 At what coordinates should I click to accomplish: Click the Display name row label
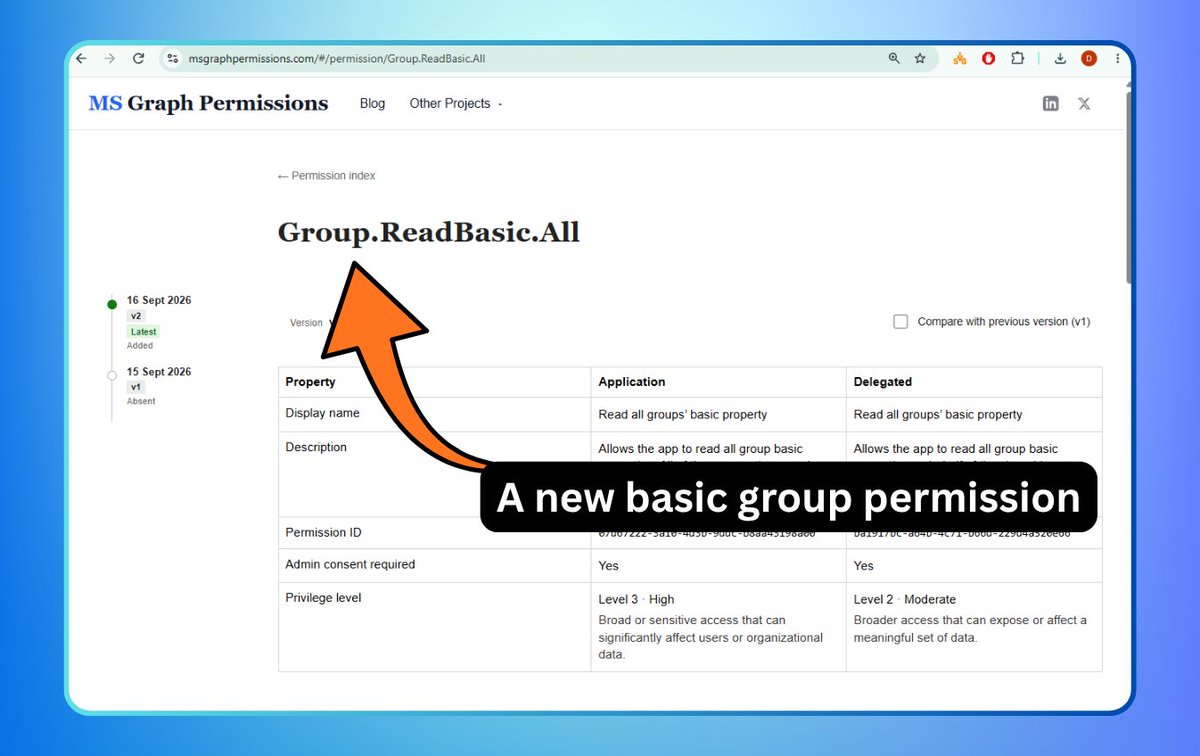[x=322, y=413]
